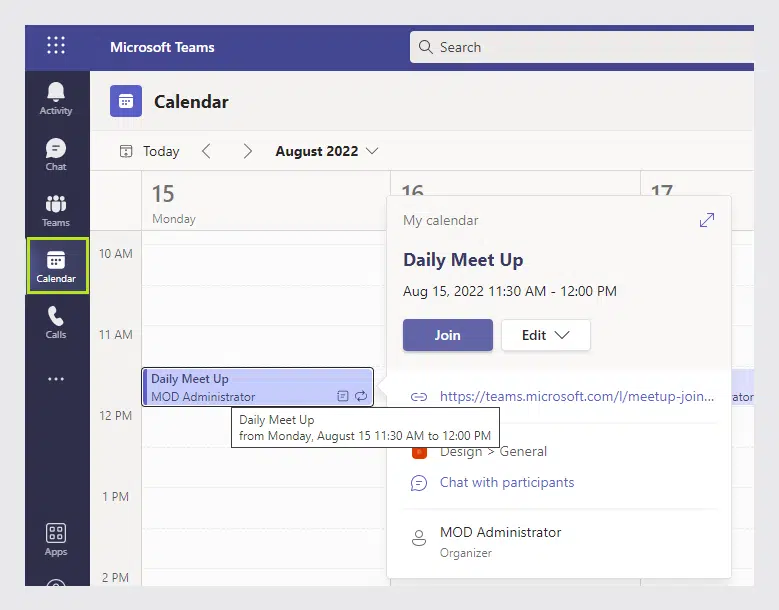Click the link icon beside meeting URL
The image size is (779, 610).
tap(419, 397)
